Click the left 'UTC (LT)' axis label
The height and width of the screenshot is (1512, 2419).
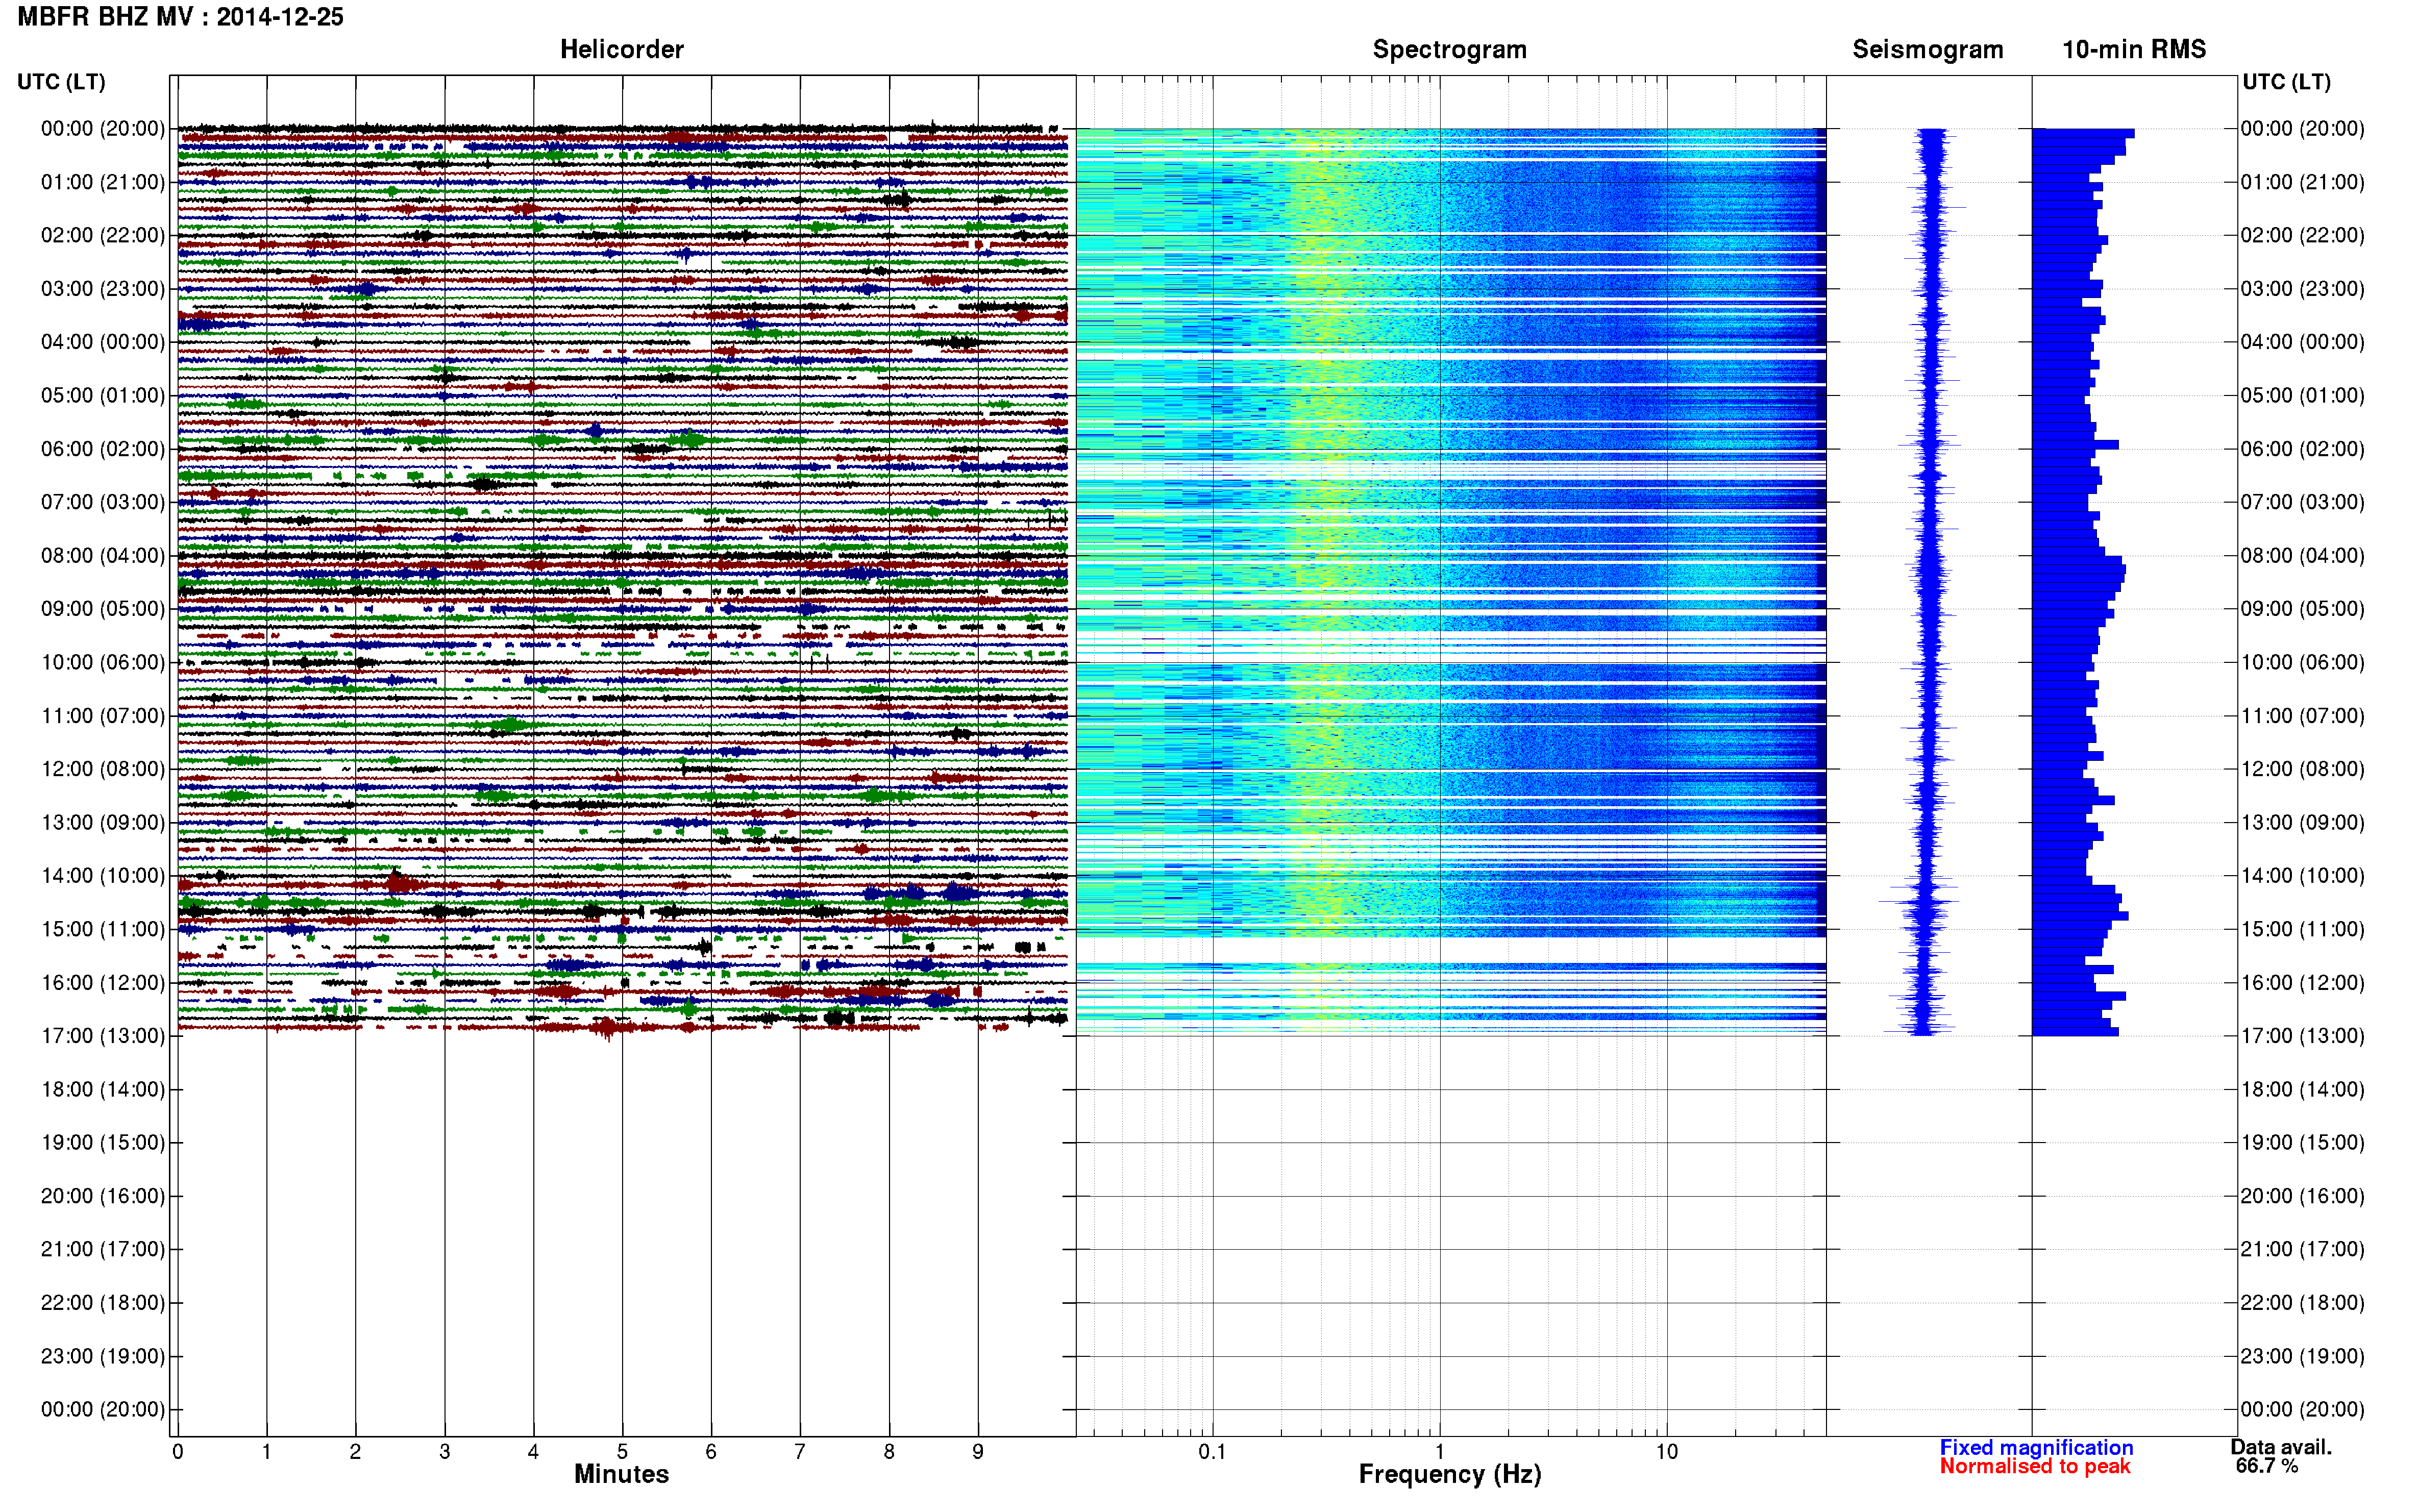point(61,82)
